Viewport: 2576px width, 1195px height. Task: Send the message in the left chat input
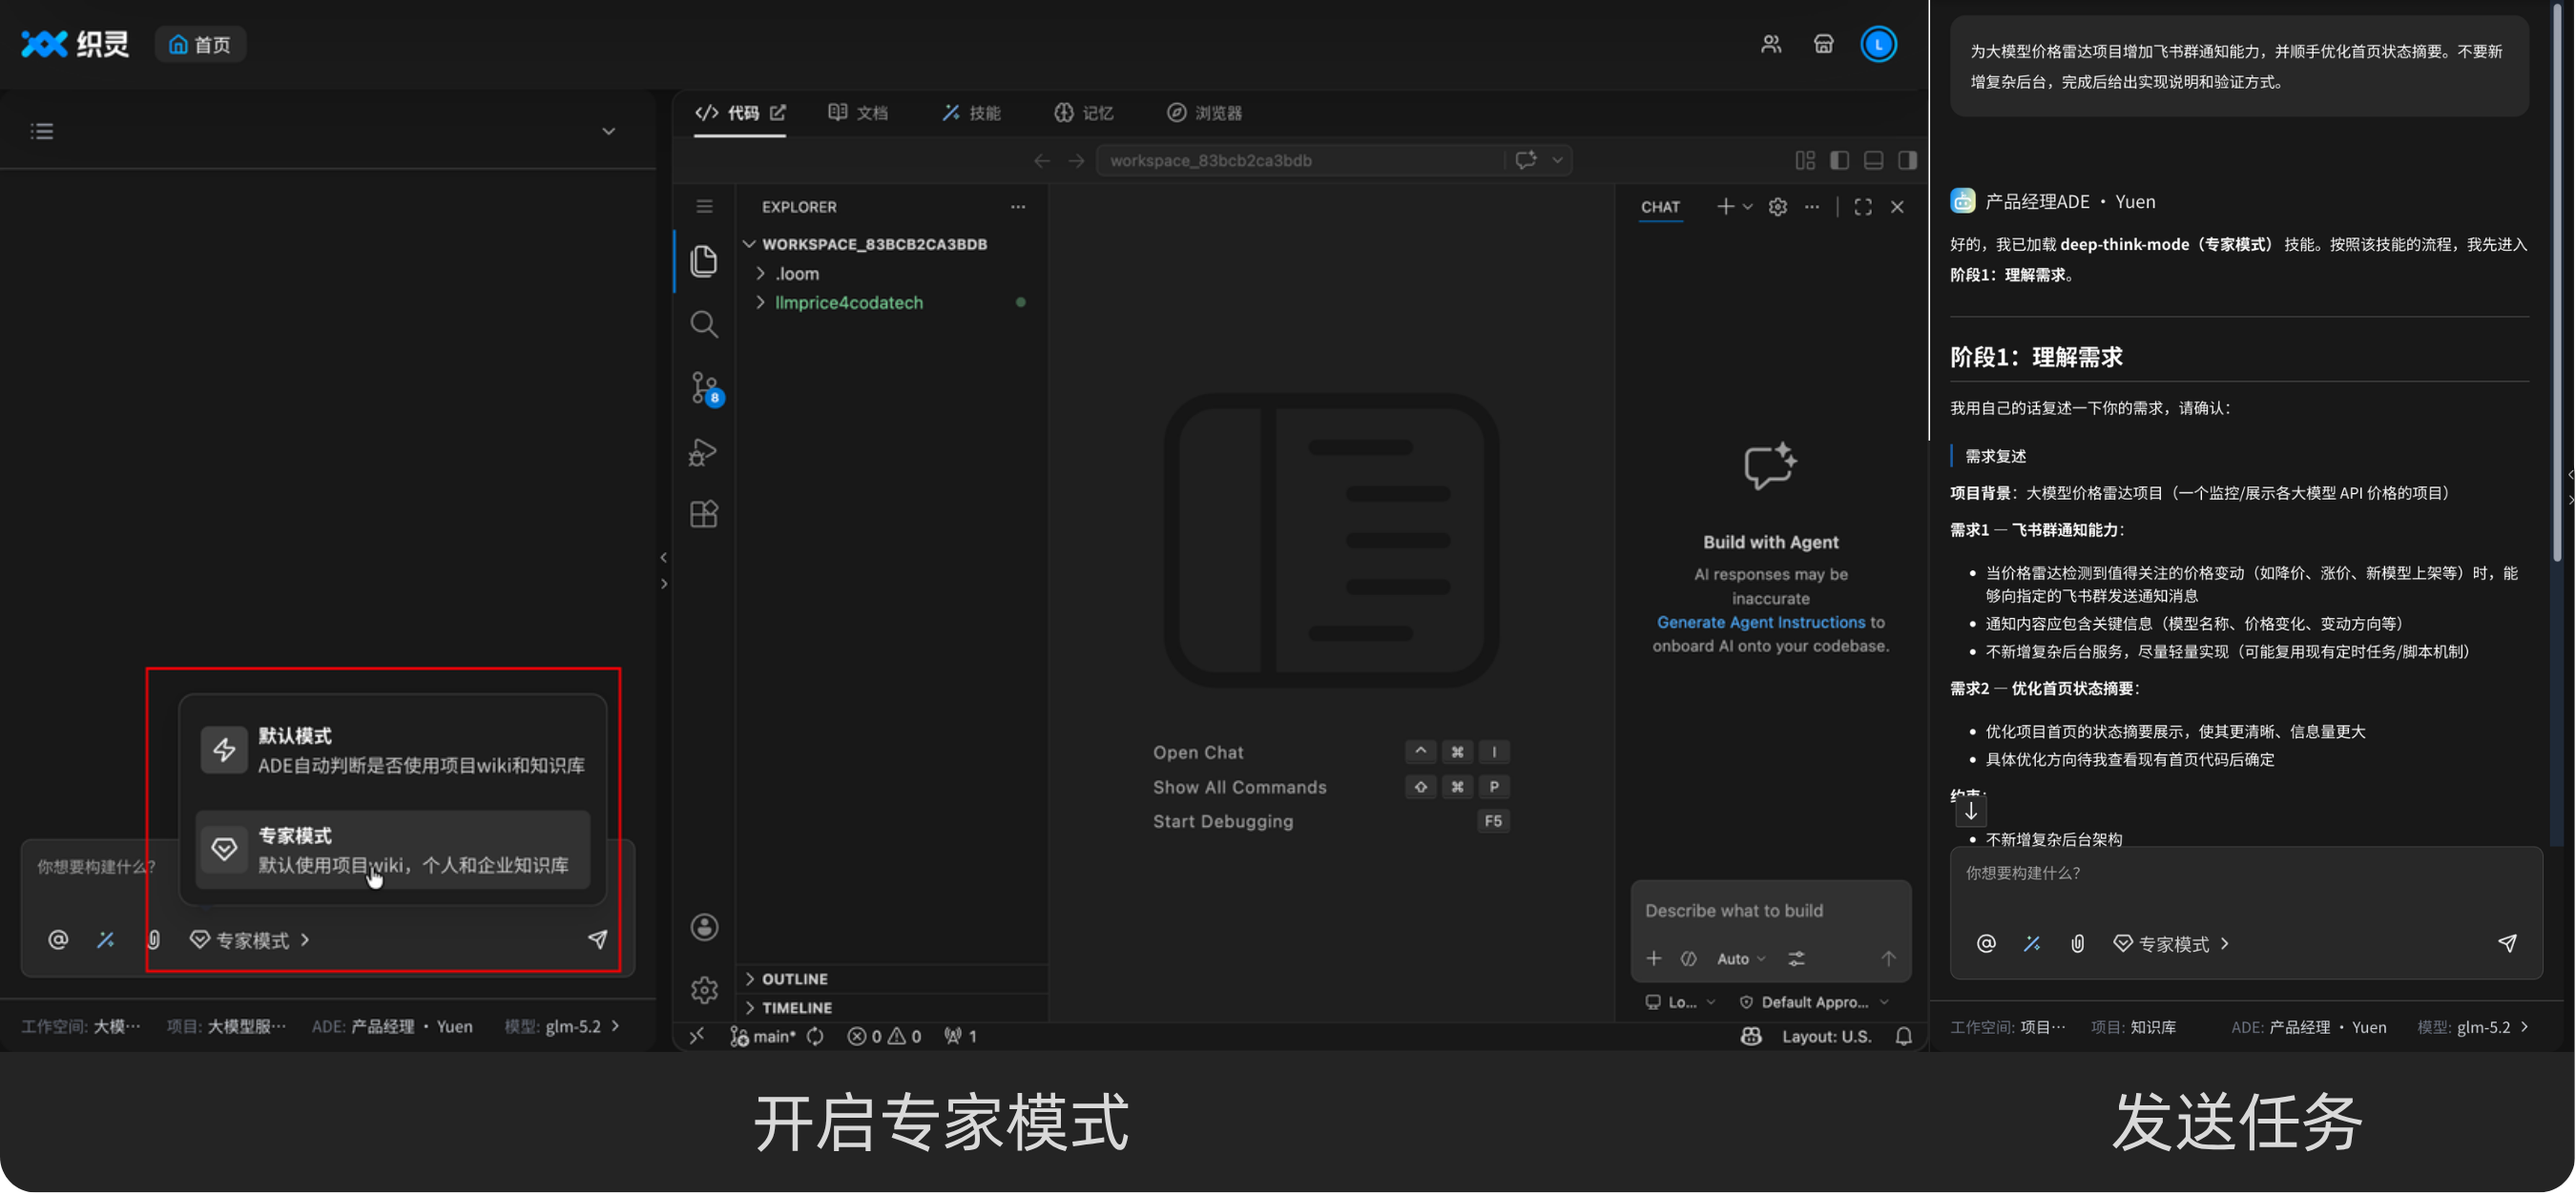click(x=597, y=939)
